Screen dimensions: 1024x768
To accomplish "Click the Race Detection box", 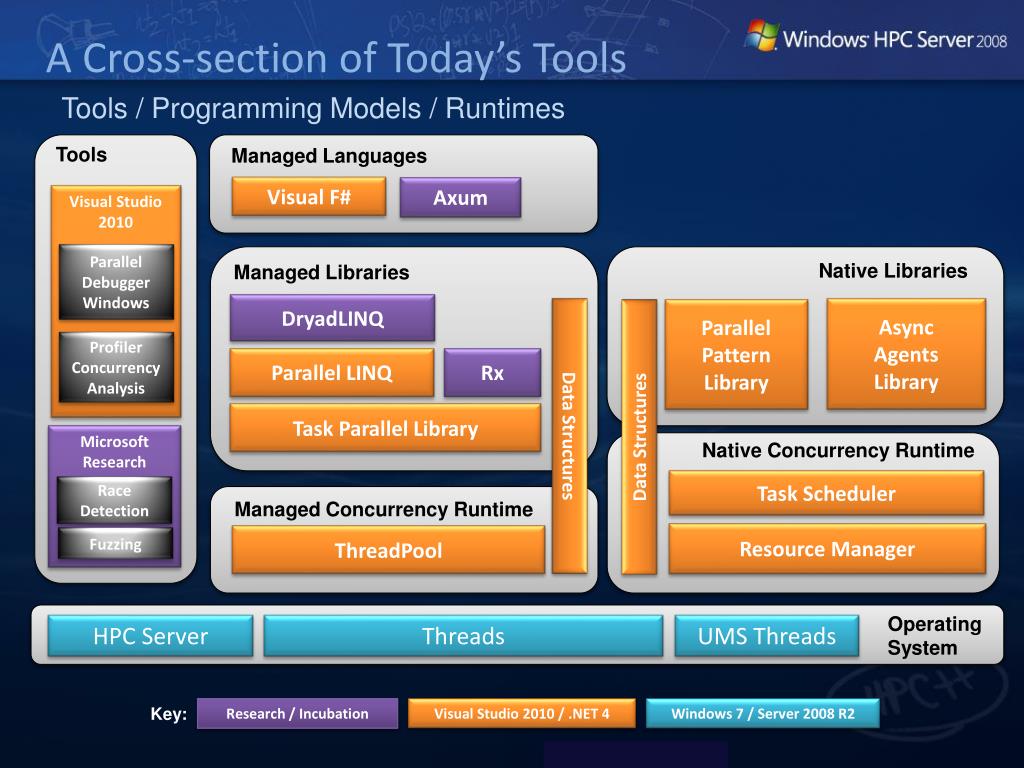I will 114,500.
